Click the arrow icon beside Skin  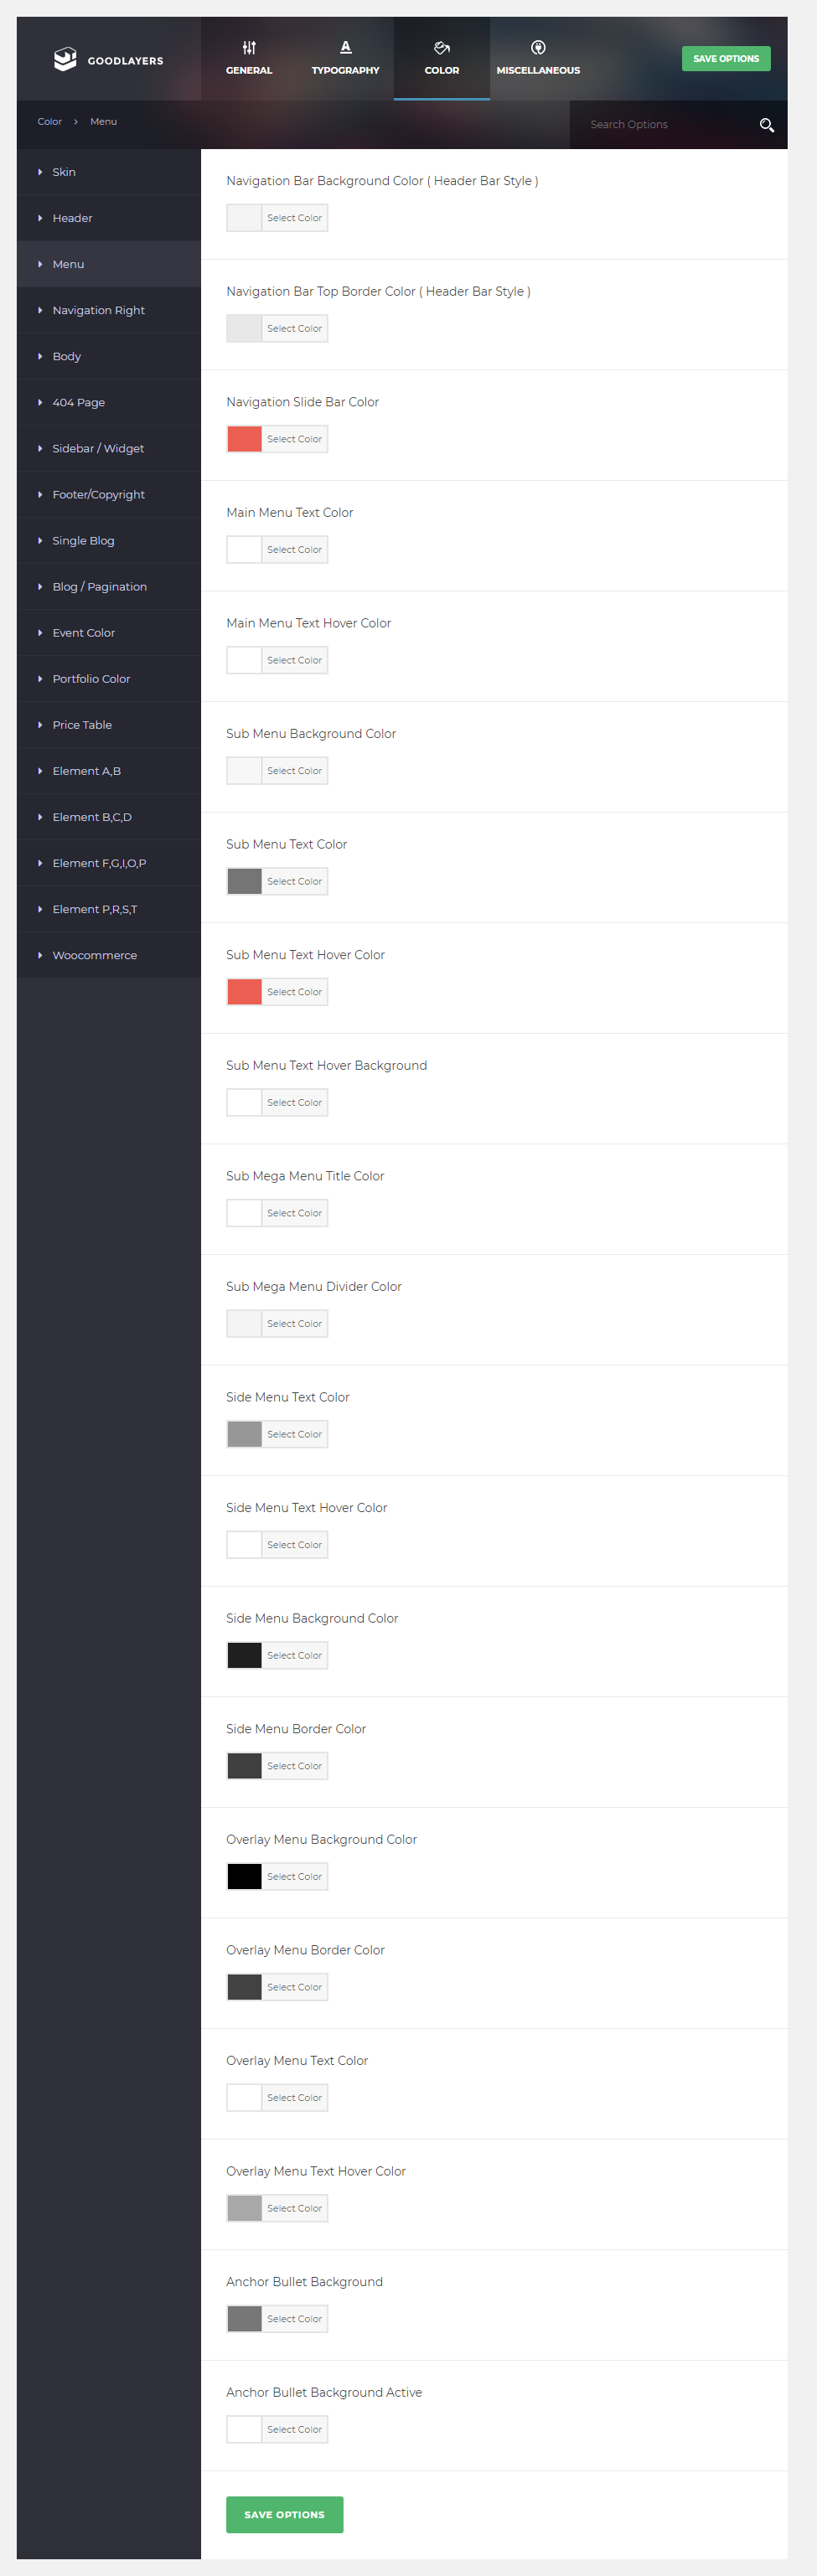[x=40, y=172]
